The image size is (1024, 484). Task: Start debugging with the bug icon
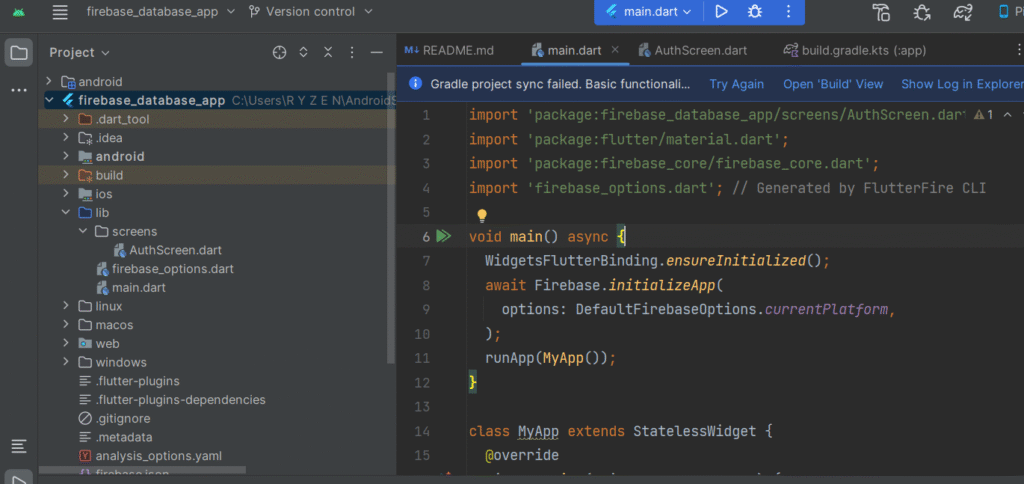pyautogui.click(x=755, y=12)
